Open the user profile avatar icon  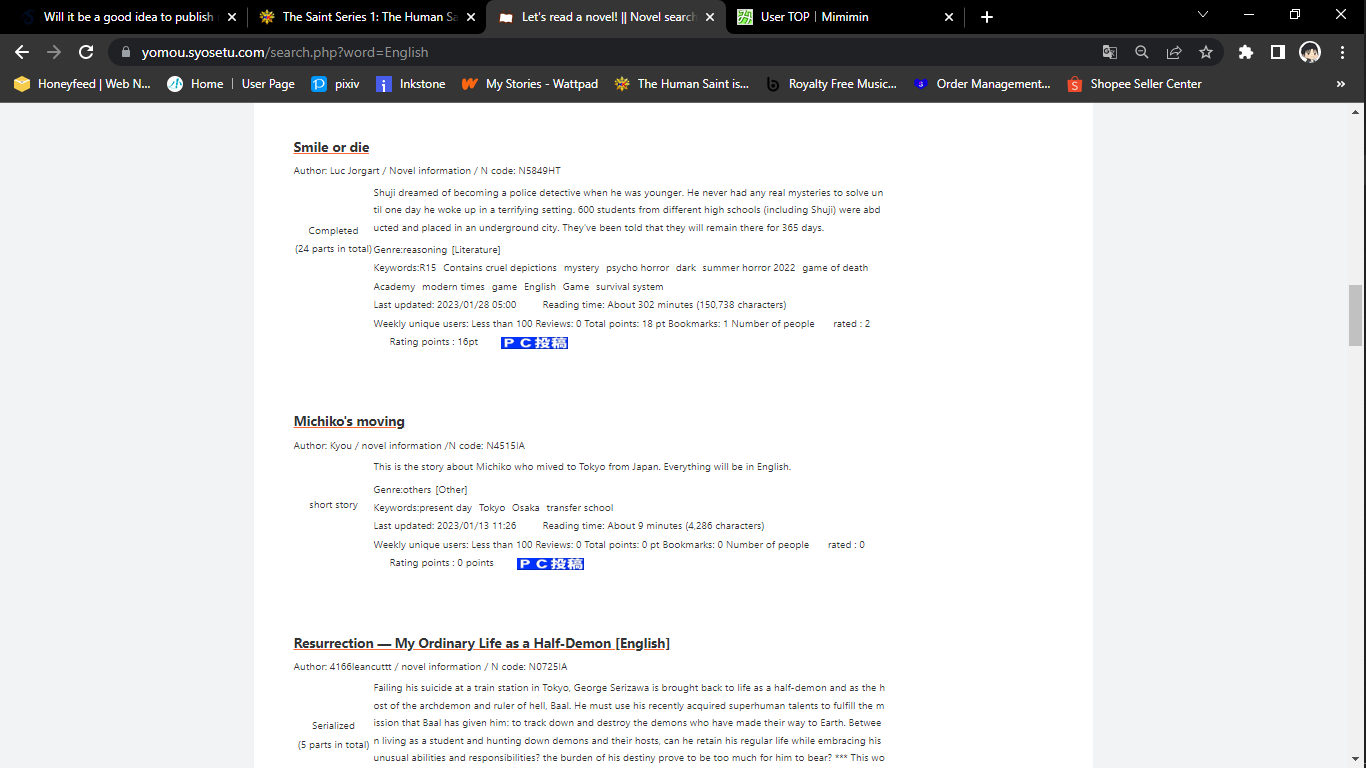pyautogui.click(x=1310, y=52)
